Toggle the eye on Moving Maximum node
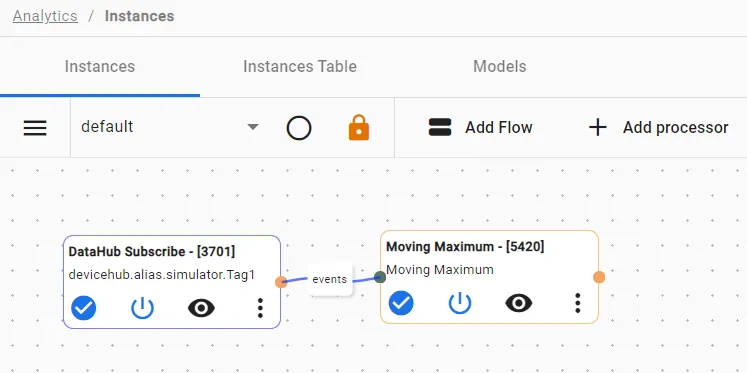747x373 pixels. tap(519, 303)
